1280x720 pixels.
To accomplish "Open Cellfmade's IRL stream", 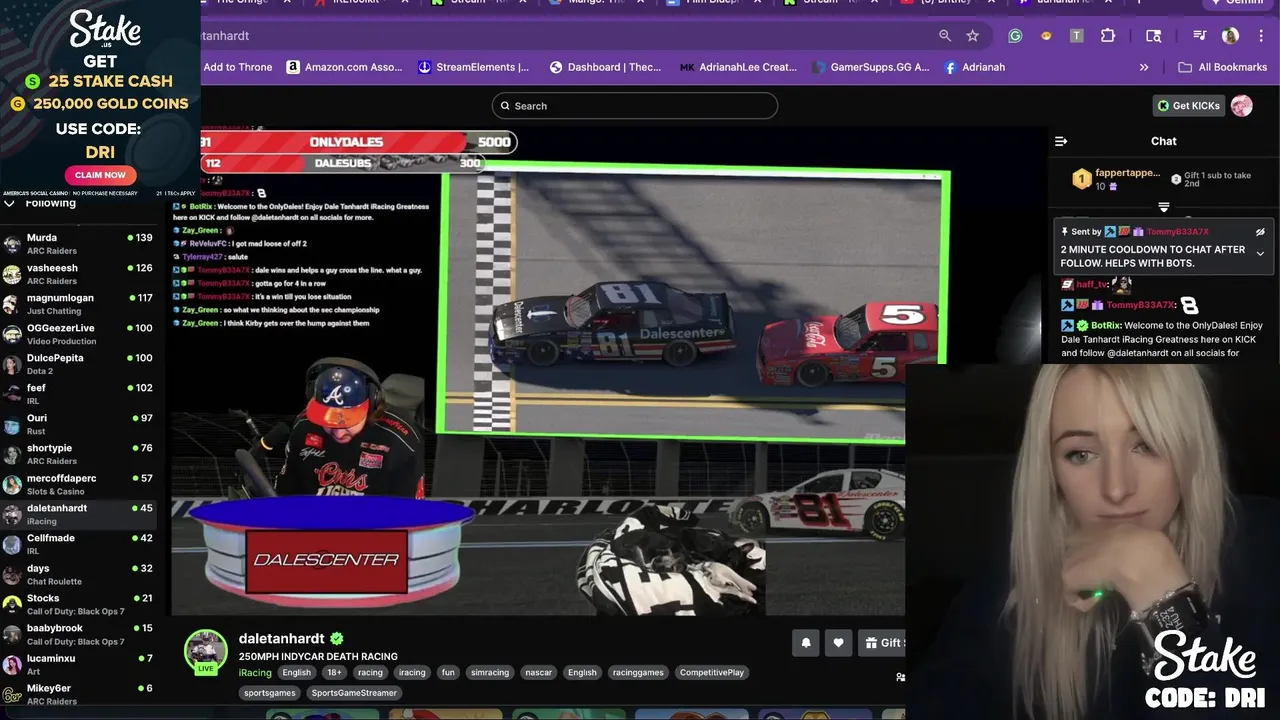I will pyautogui.click(x=77, y=544).
